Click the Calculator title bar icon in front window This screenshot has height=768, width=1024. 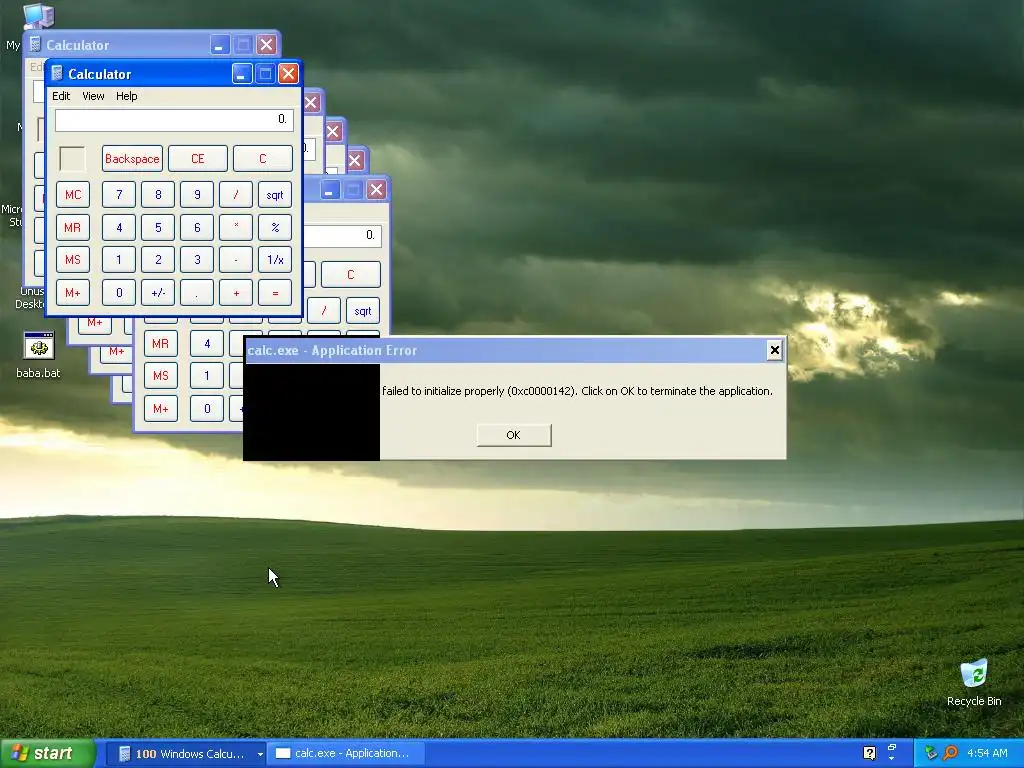(x=57, y=74)
